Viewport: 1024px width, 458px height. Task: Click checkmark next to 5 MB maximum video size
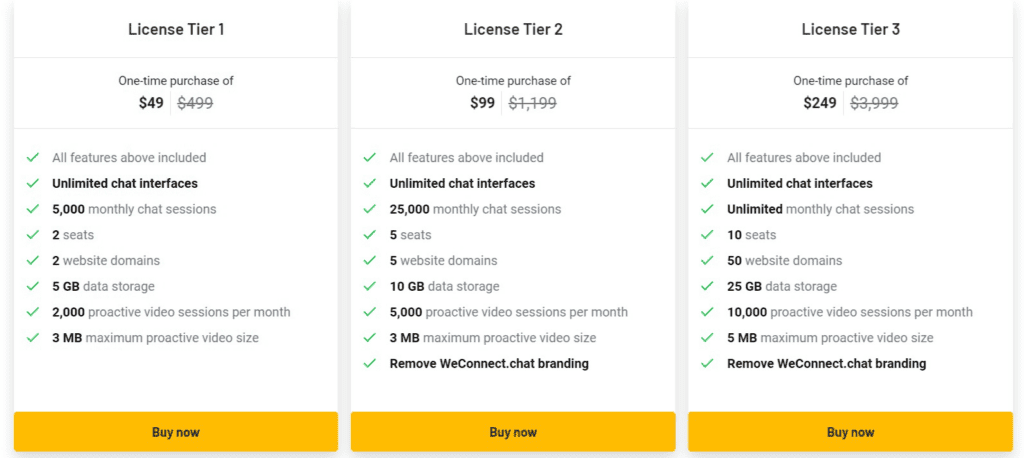click(x=707, y=338)
